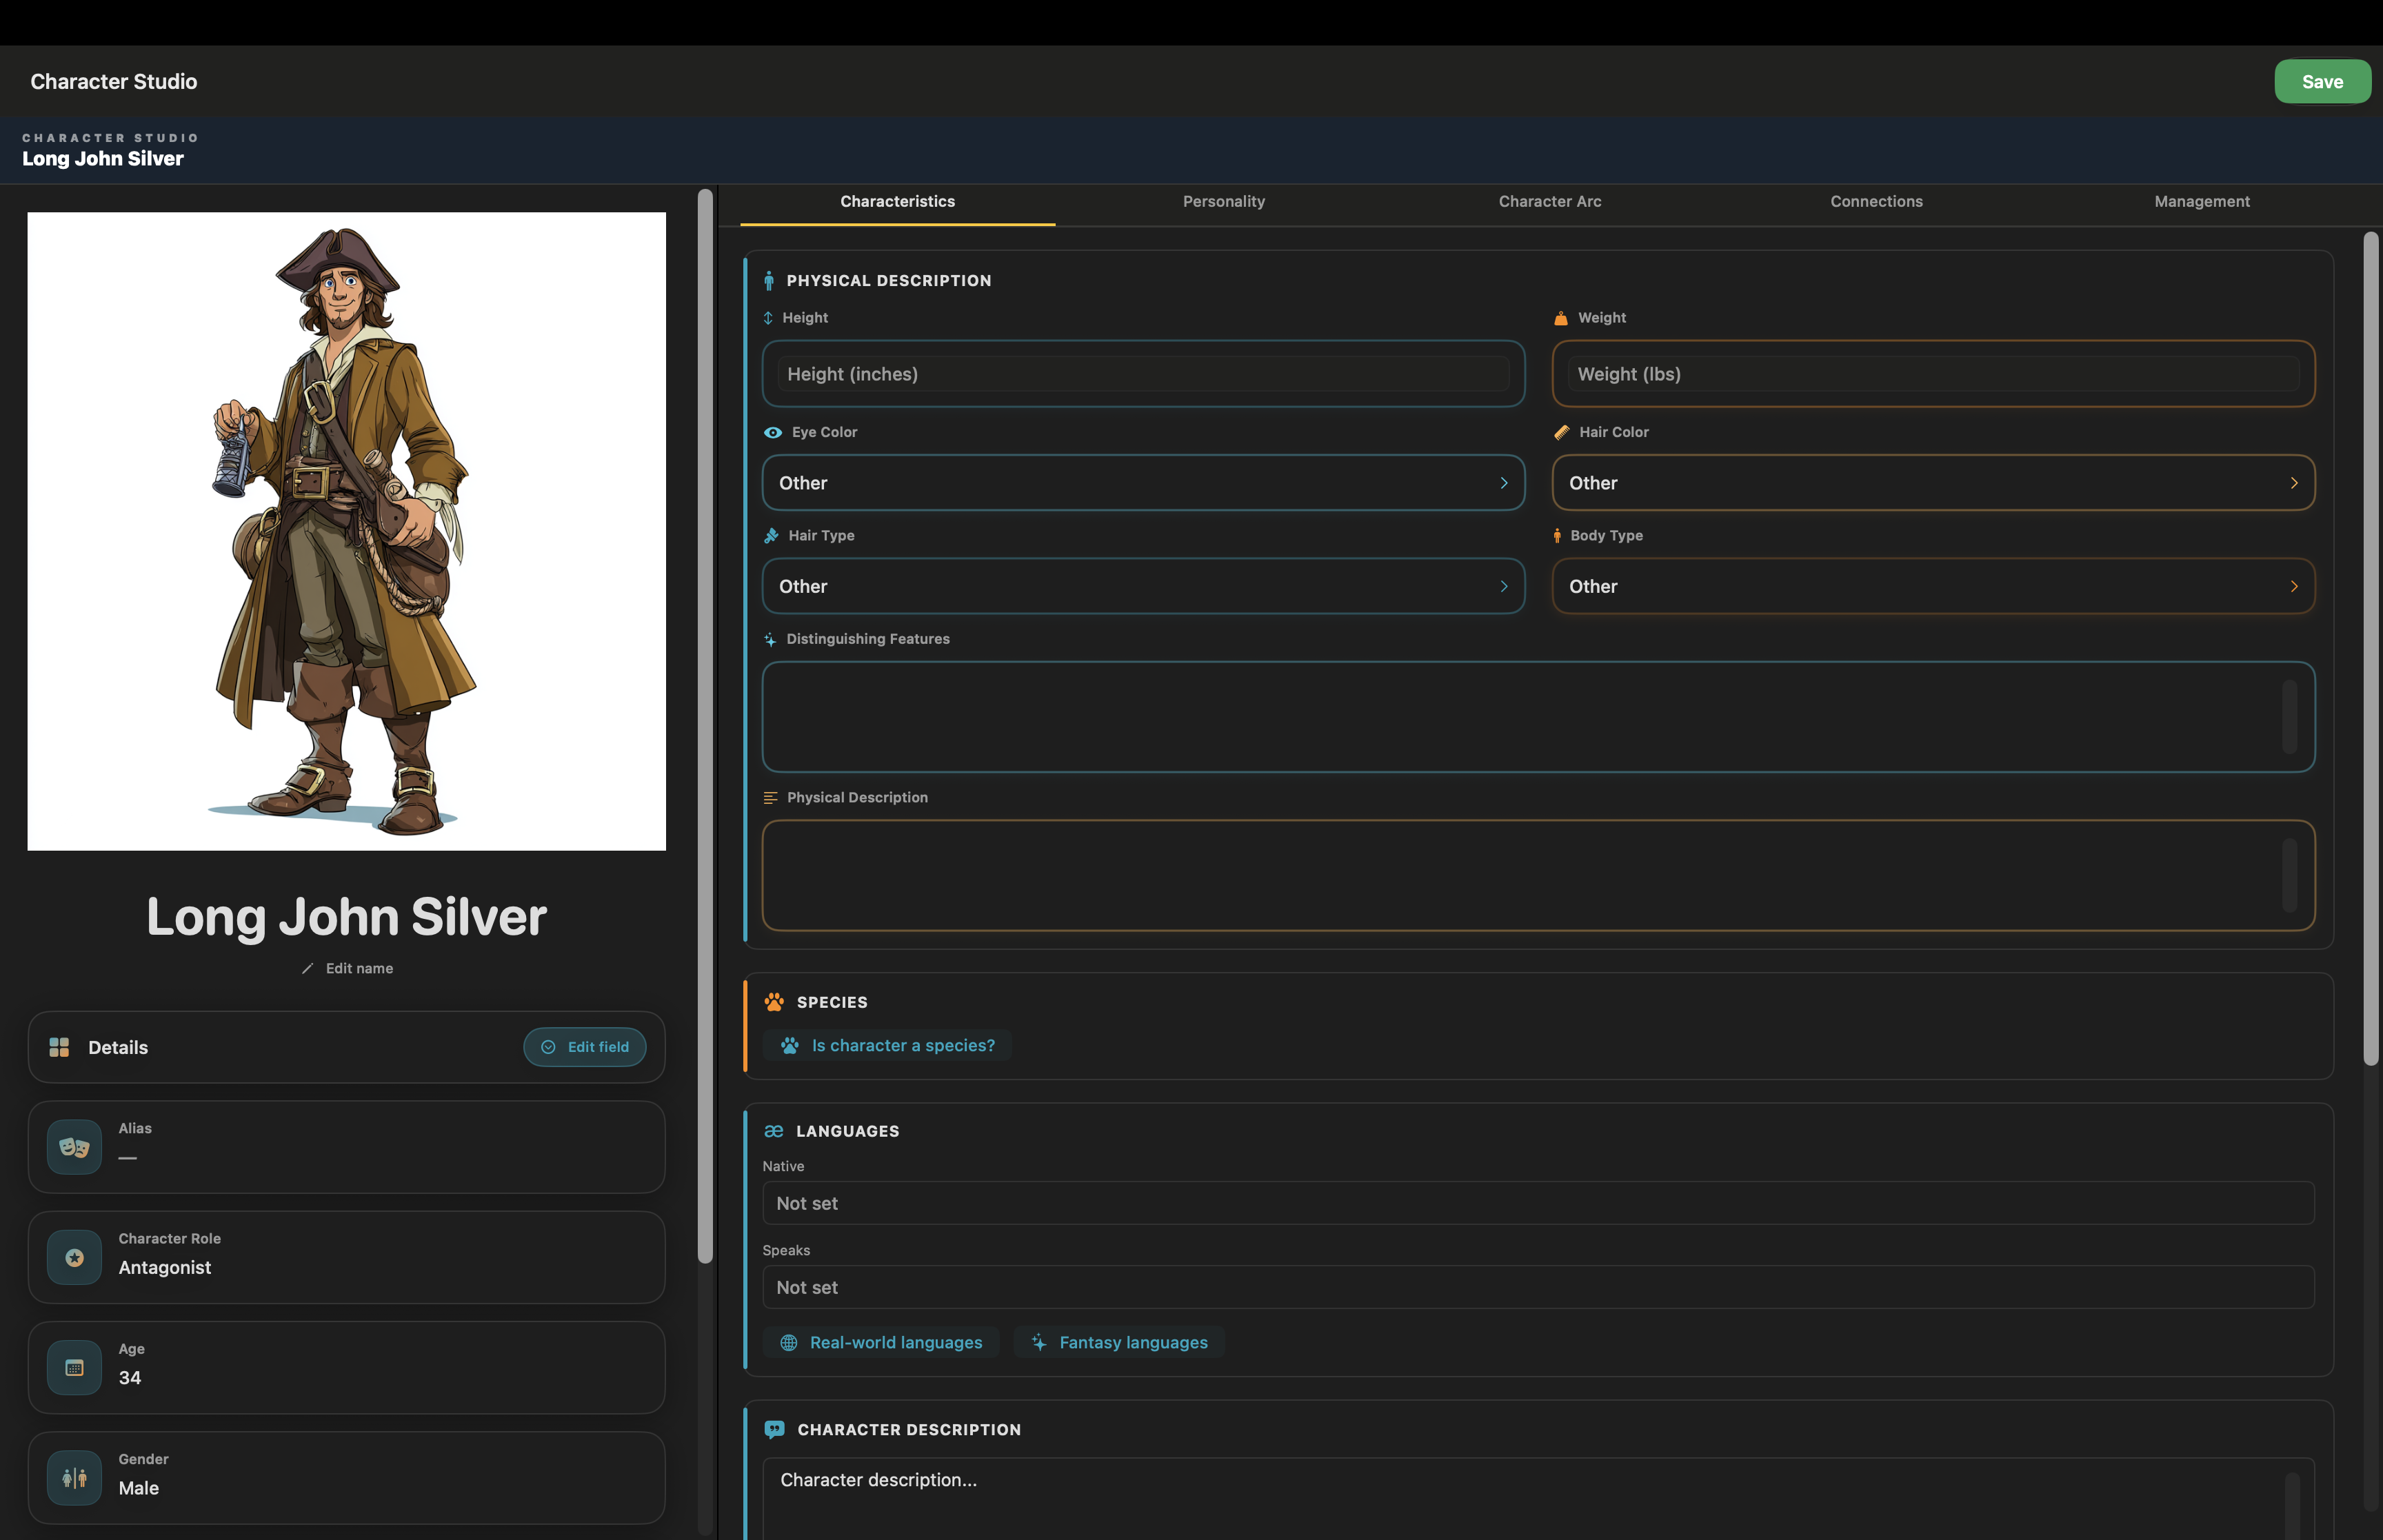
Task: Click the Species paw print icon
Action: 774,1002
